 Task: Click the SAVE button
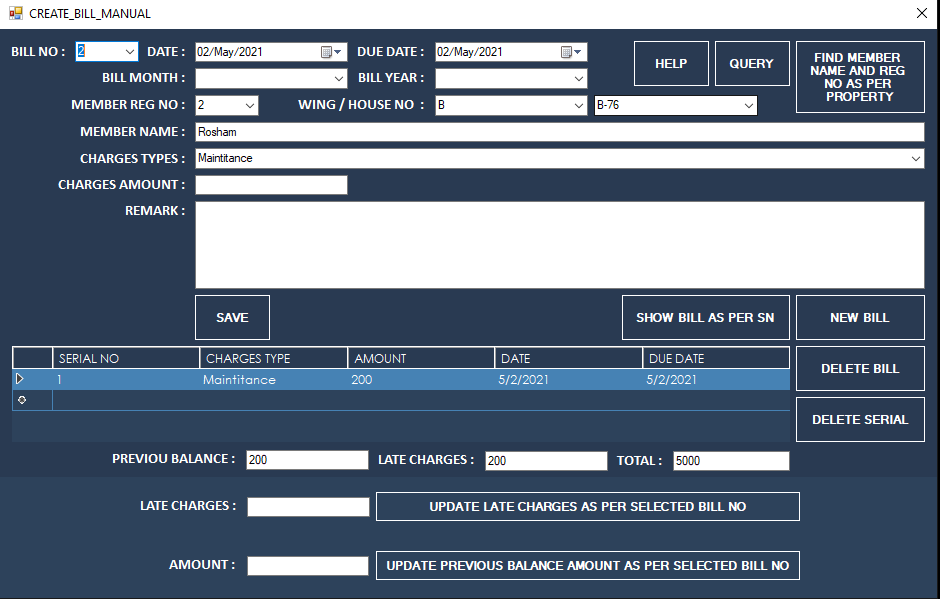click(x=232, y=318)
